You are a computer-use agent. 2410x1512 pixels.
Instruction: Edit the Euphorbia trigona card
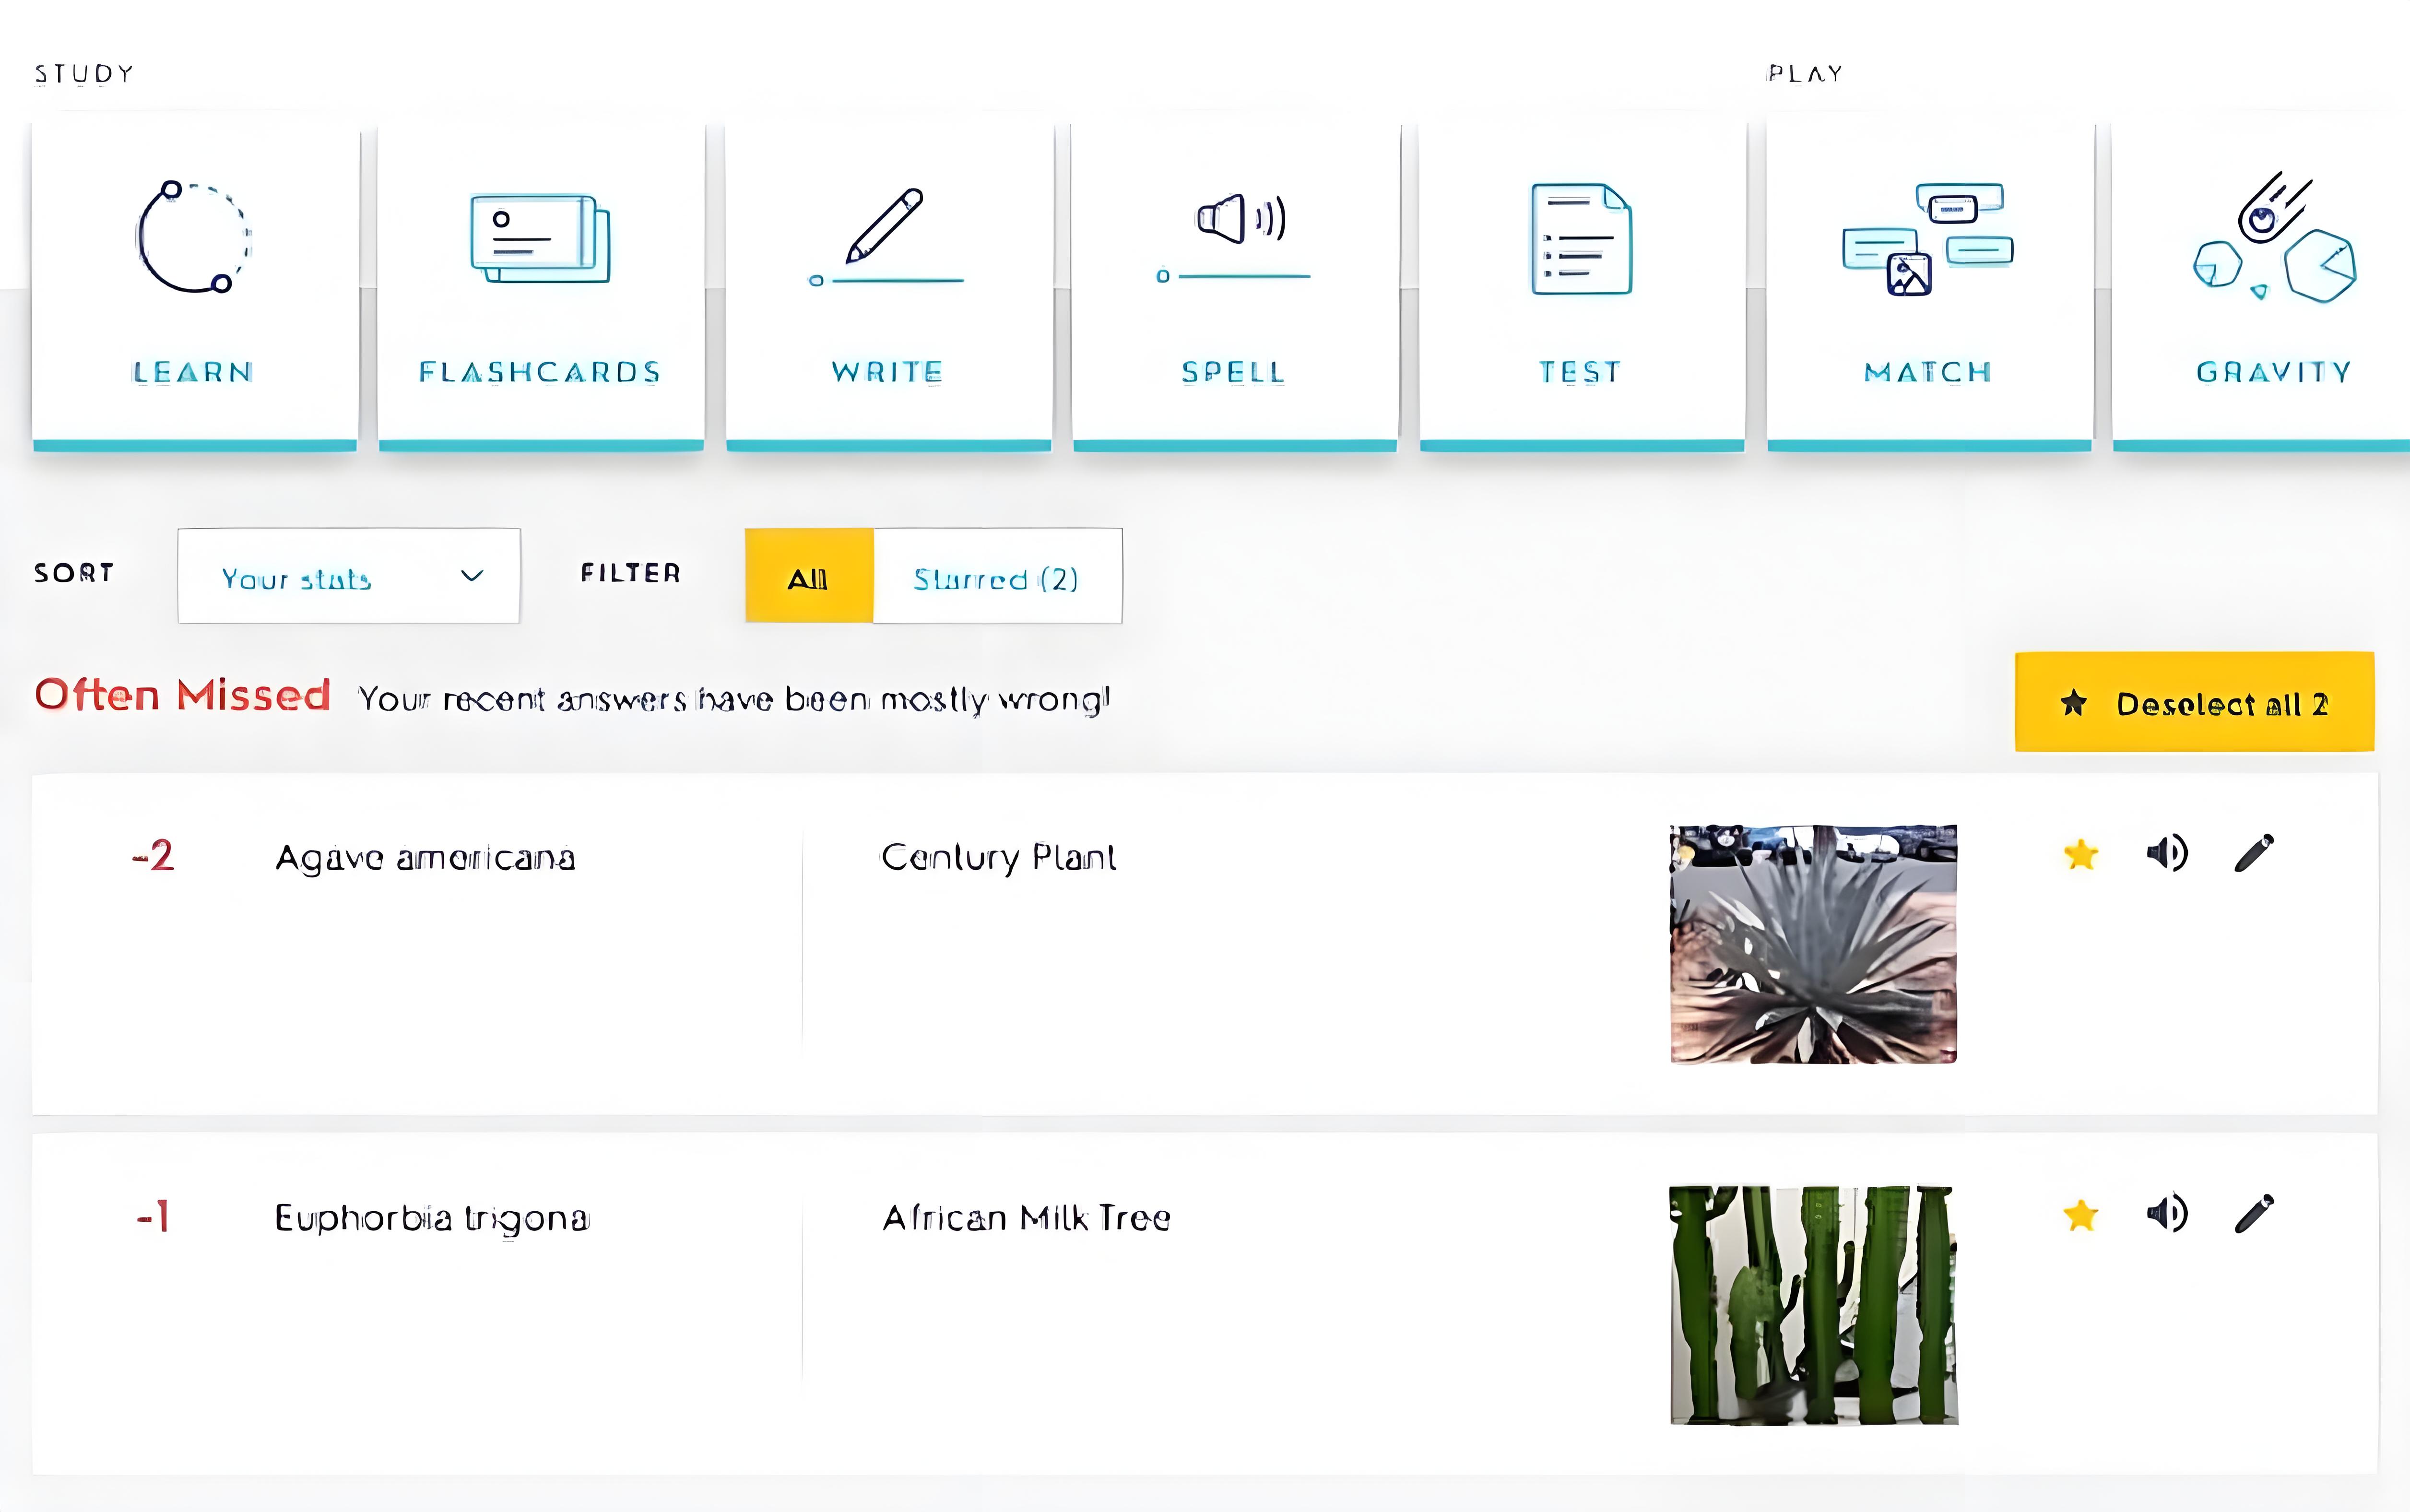click(2256, 1213)
